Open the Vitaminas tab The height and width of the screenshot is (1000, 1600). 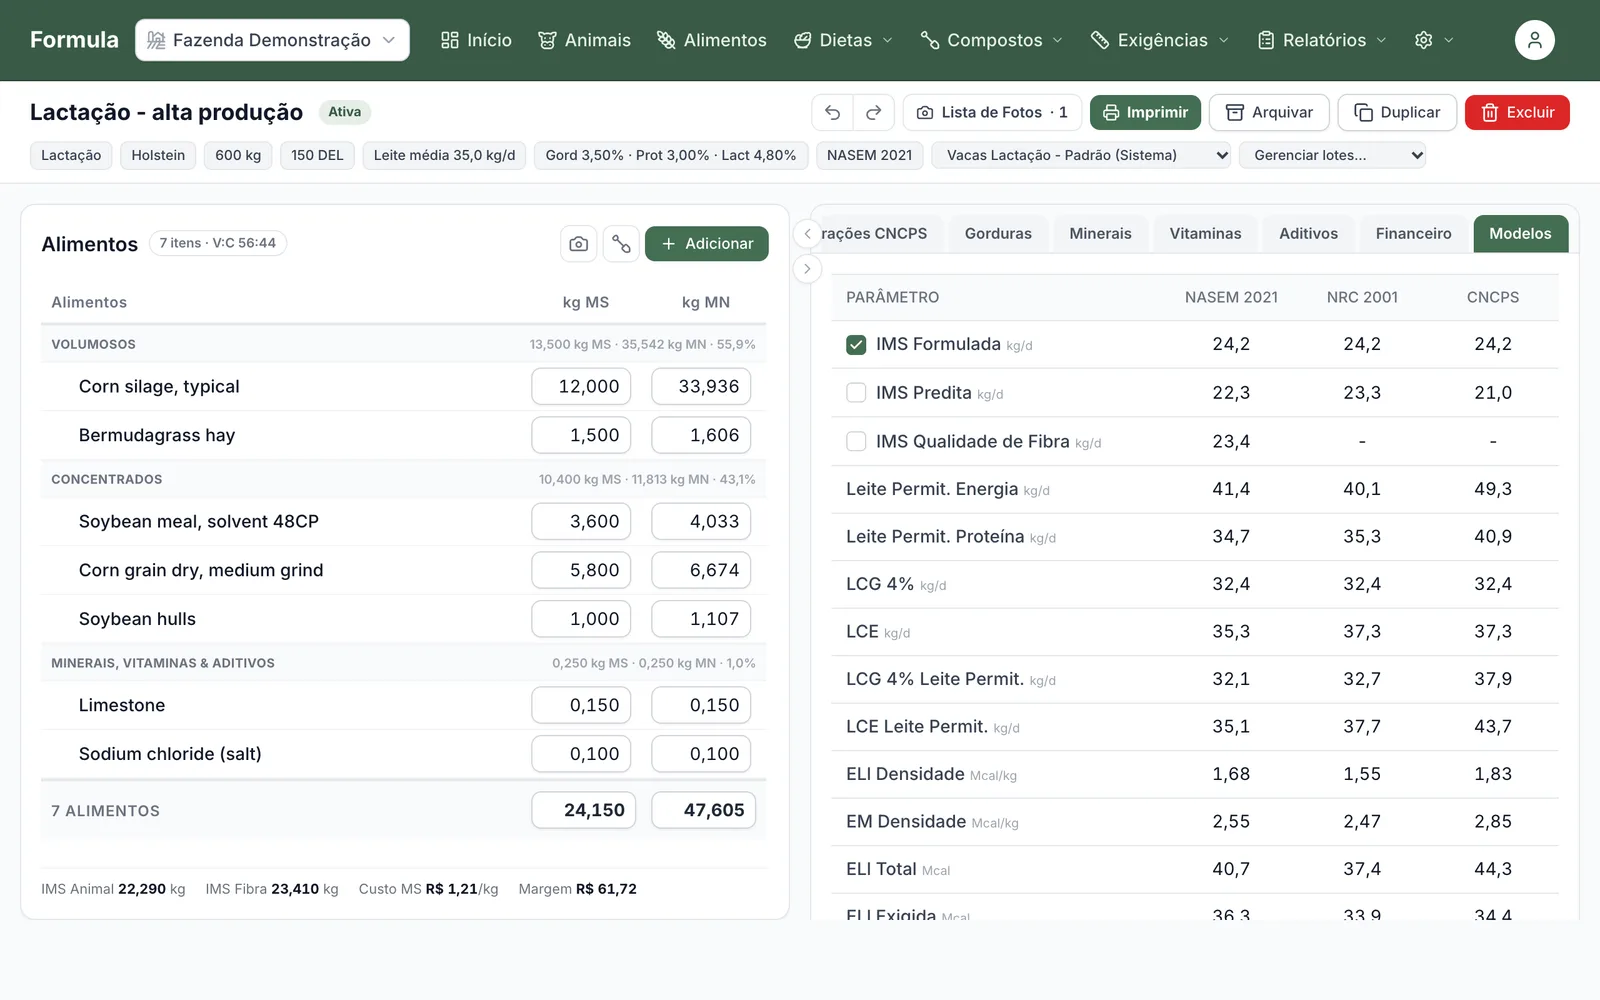click(x=1205, y=234)
